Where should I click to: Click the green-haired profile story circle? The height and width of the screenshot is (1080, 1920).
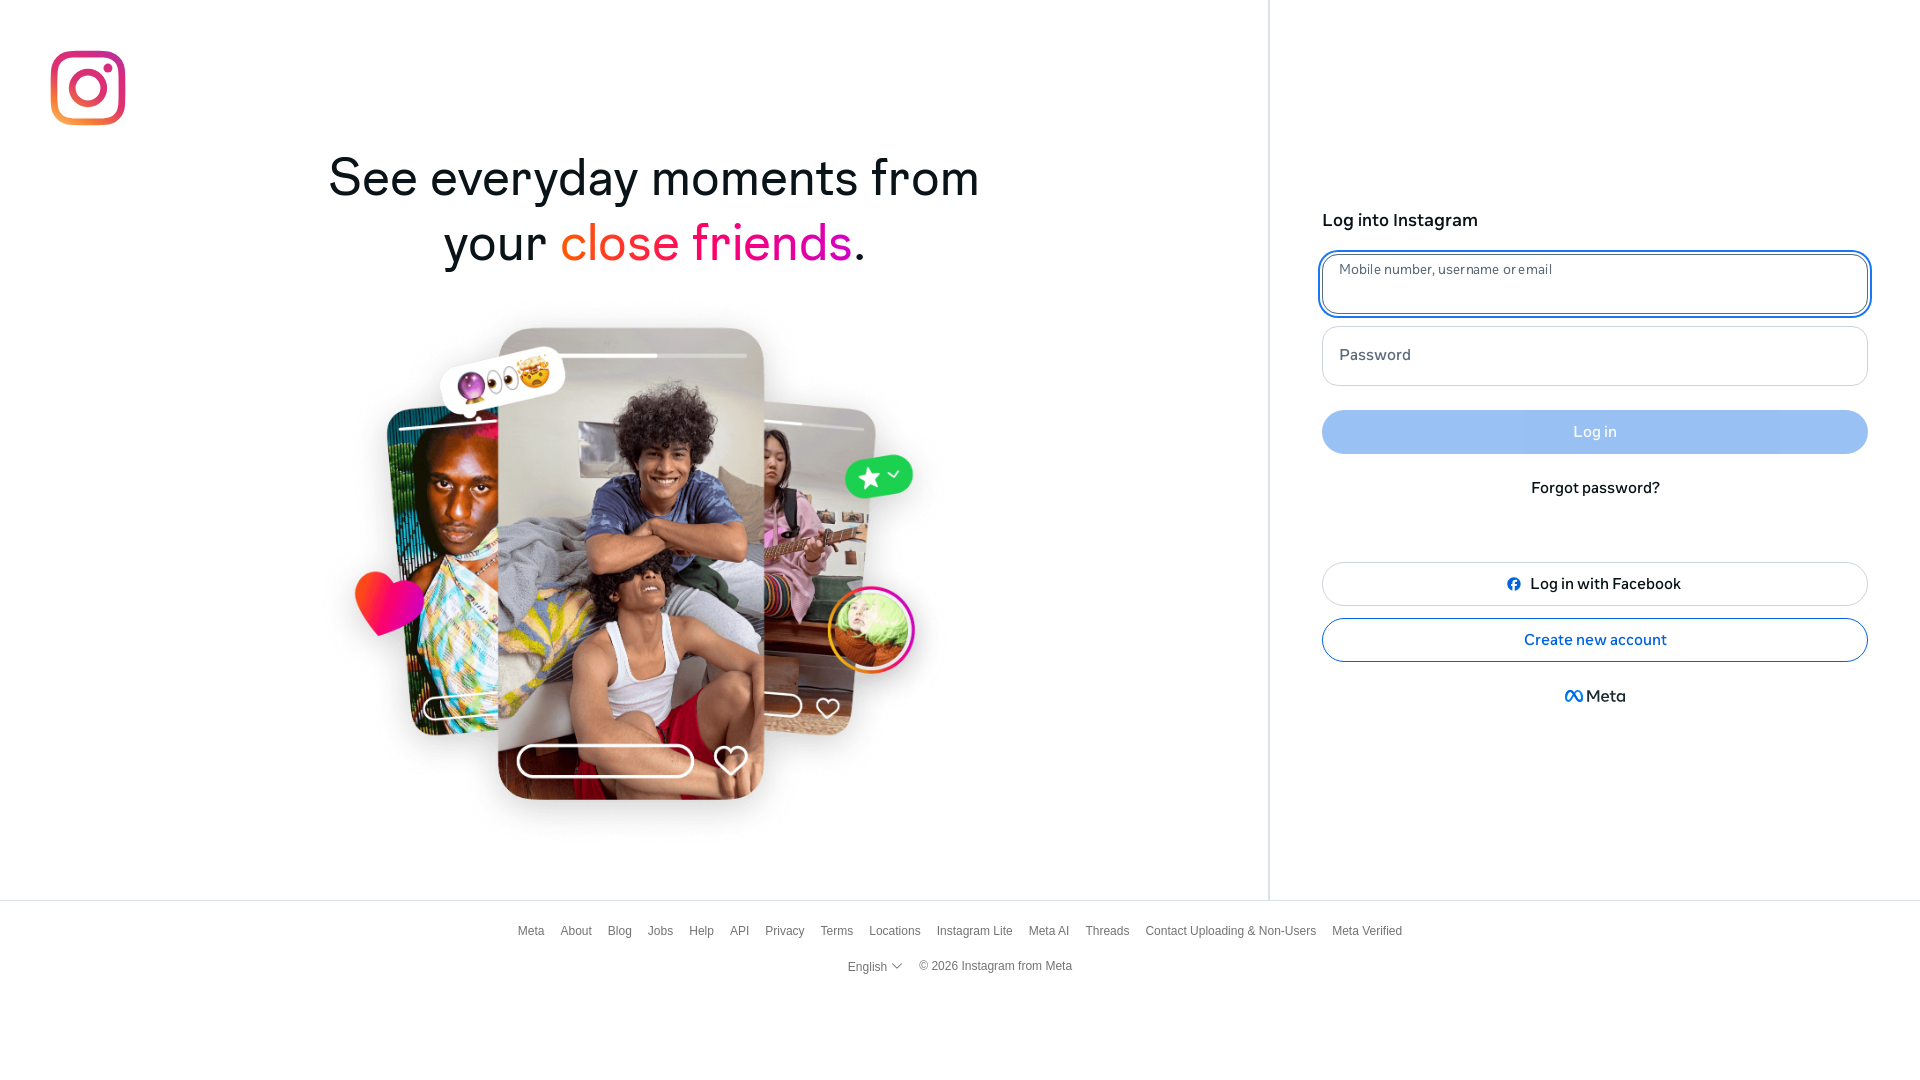[x=871, y=630]
